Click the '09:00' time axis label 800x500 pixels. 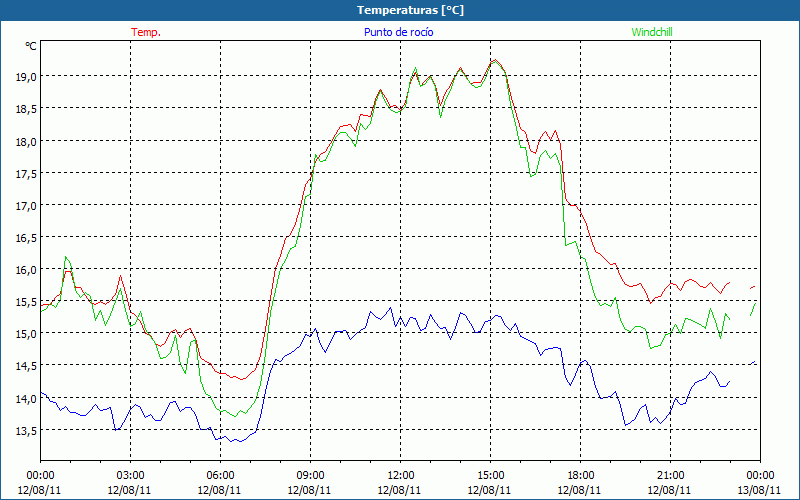(310, 476)
